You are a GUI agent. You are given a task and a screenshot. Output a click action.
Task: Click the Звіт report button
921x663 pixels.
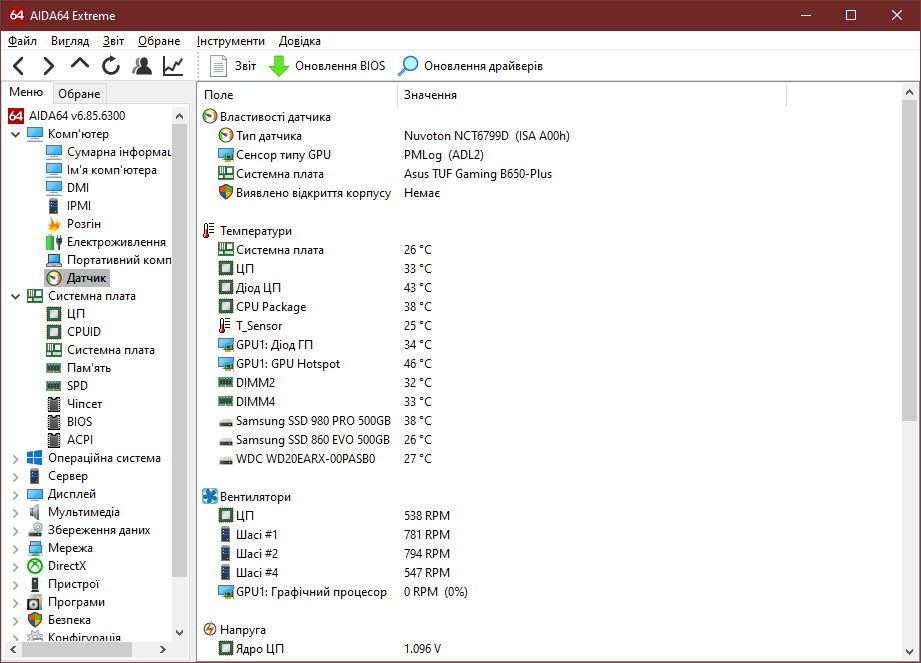233,66
